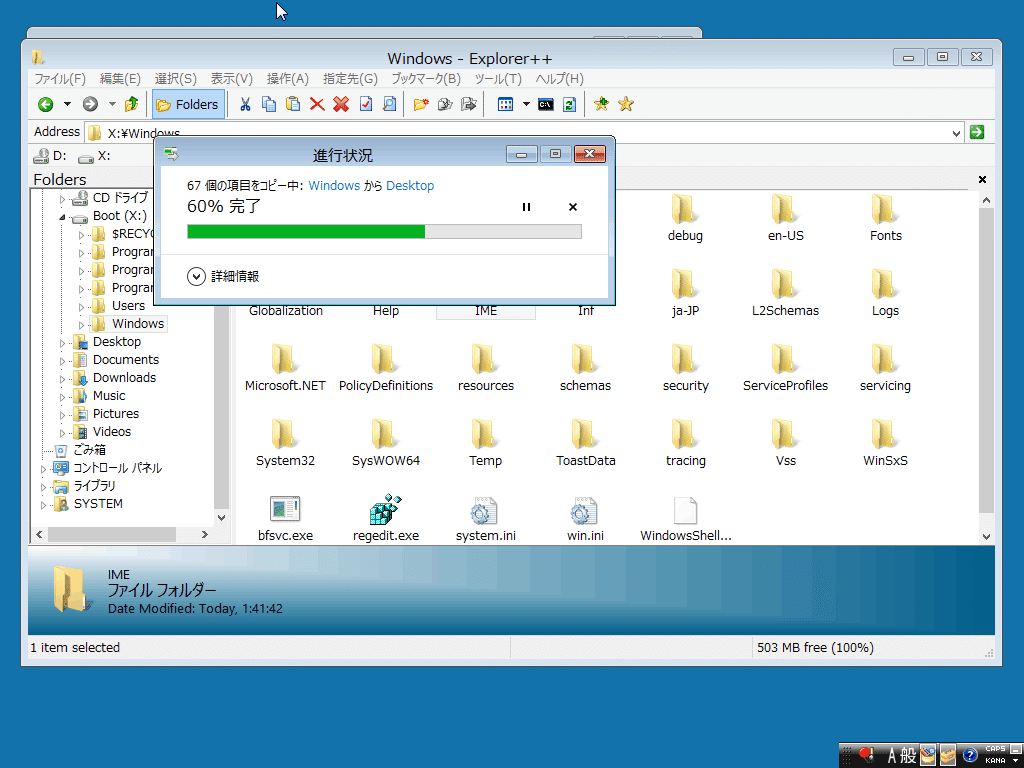Expand the ライブラリ tree node
Image resolution: width=1024 pixels, height=768 pixels.
[x=44, y=487]
